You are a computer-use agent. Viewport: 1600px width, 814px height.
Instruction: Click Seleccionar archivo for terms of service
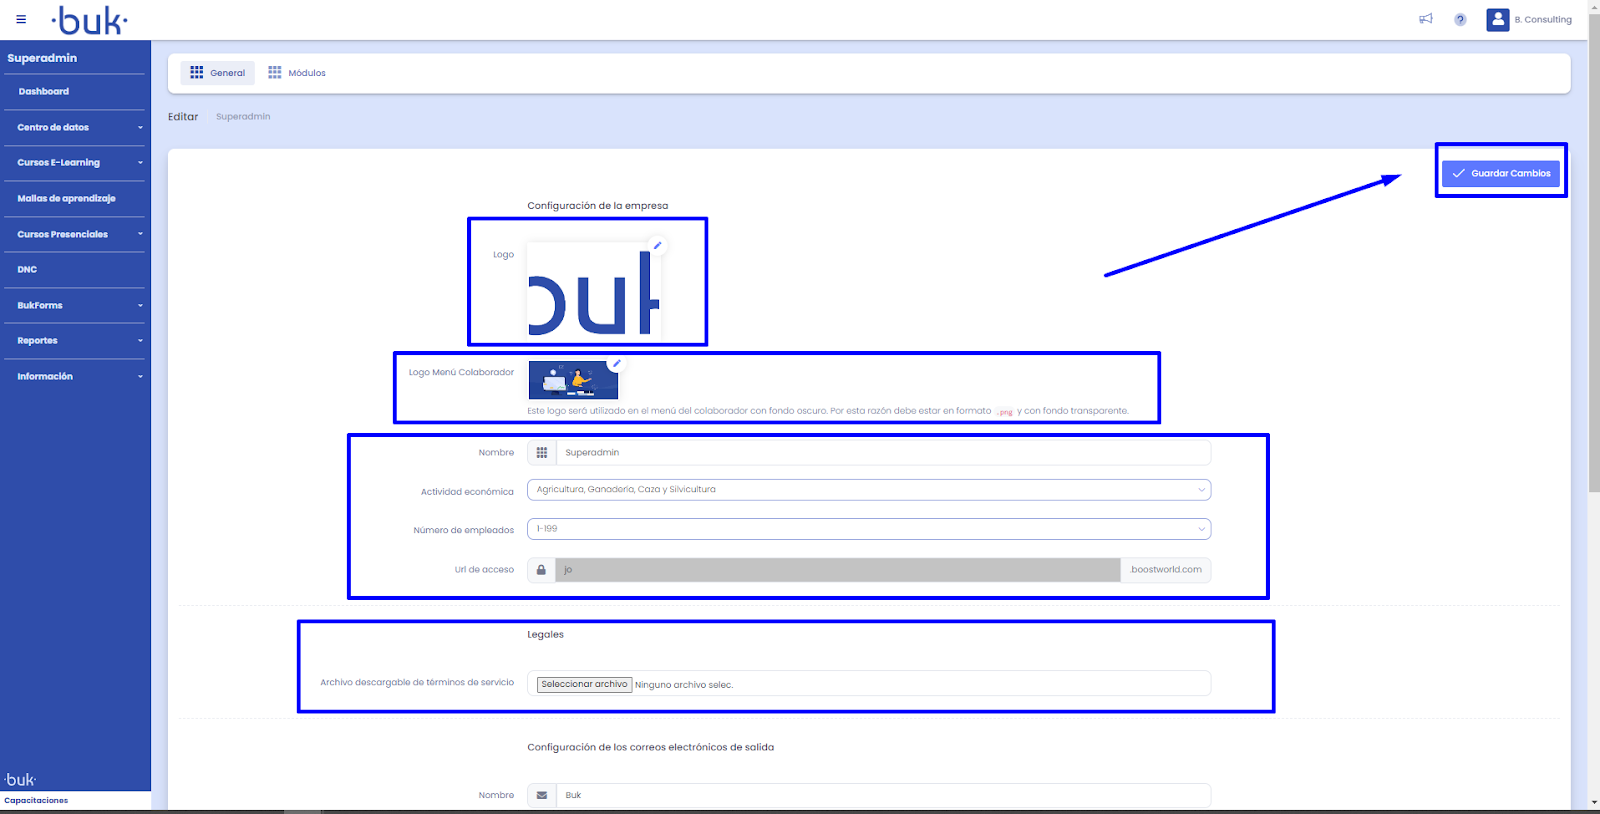click(584, 685)
